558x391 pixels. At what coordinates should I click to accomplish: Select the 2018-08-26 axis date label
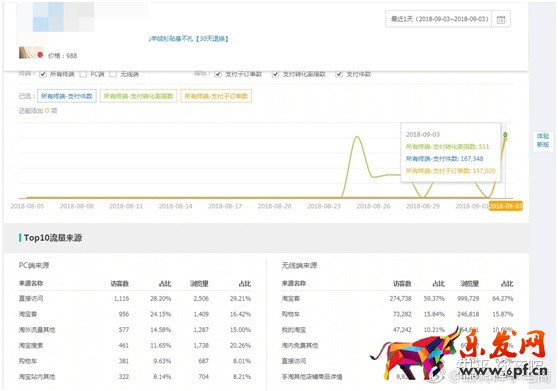tap(373, 206)
